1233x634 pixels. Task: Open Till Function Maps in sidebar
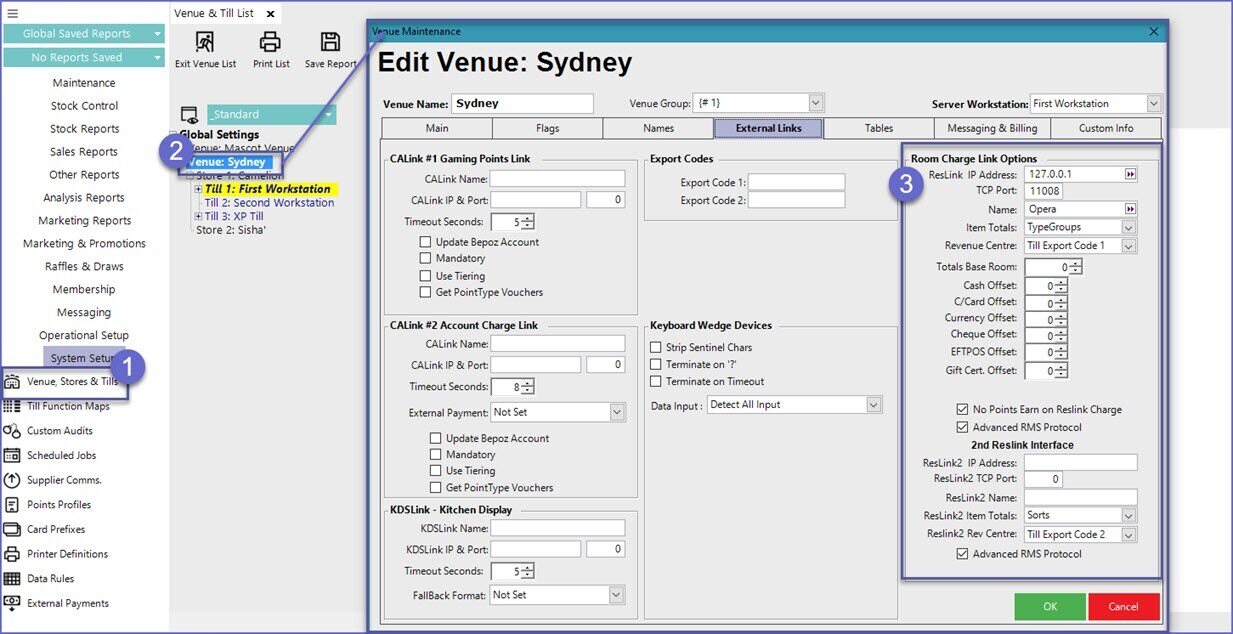(68, 406)
